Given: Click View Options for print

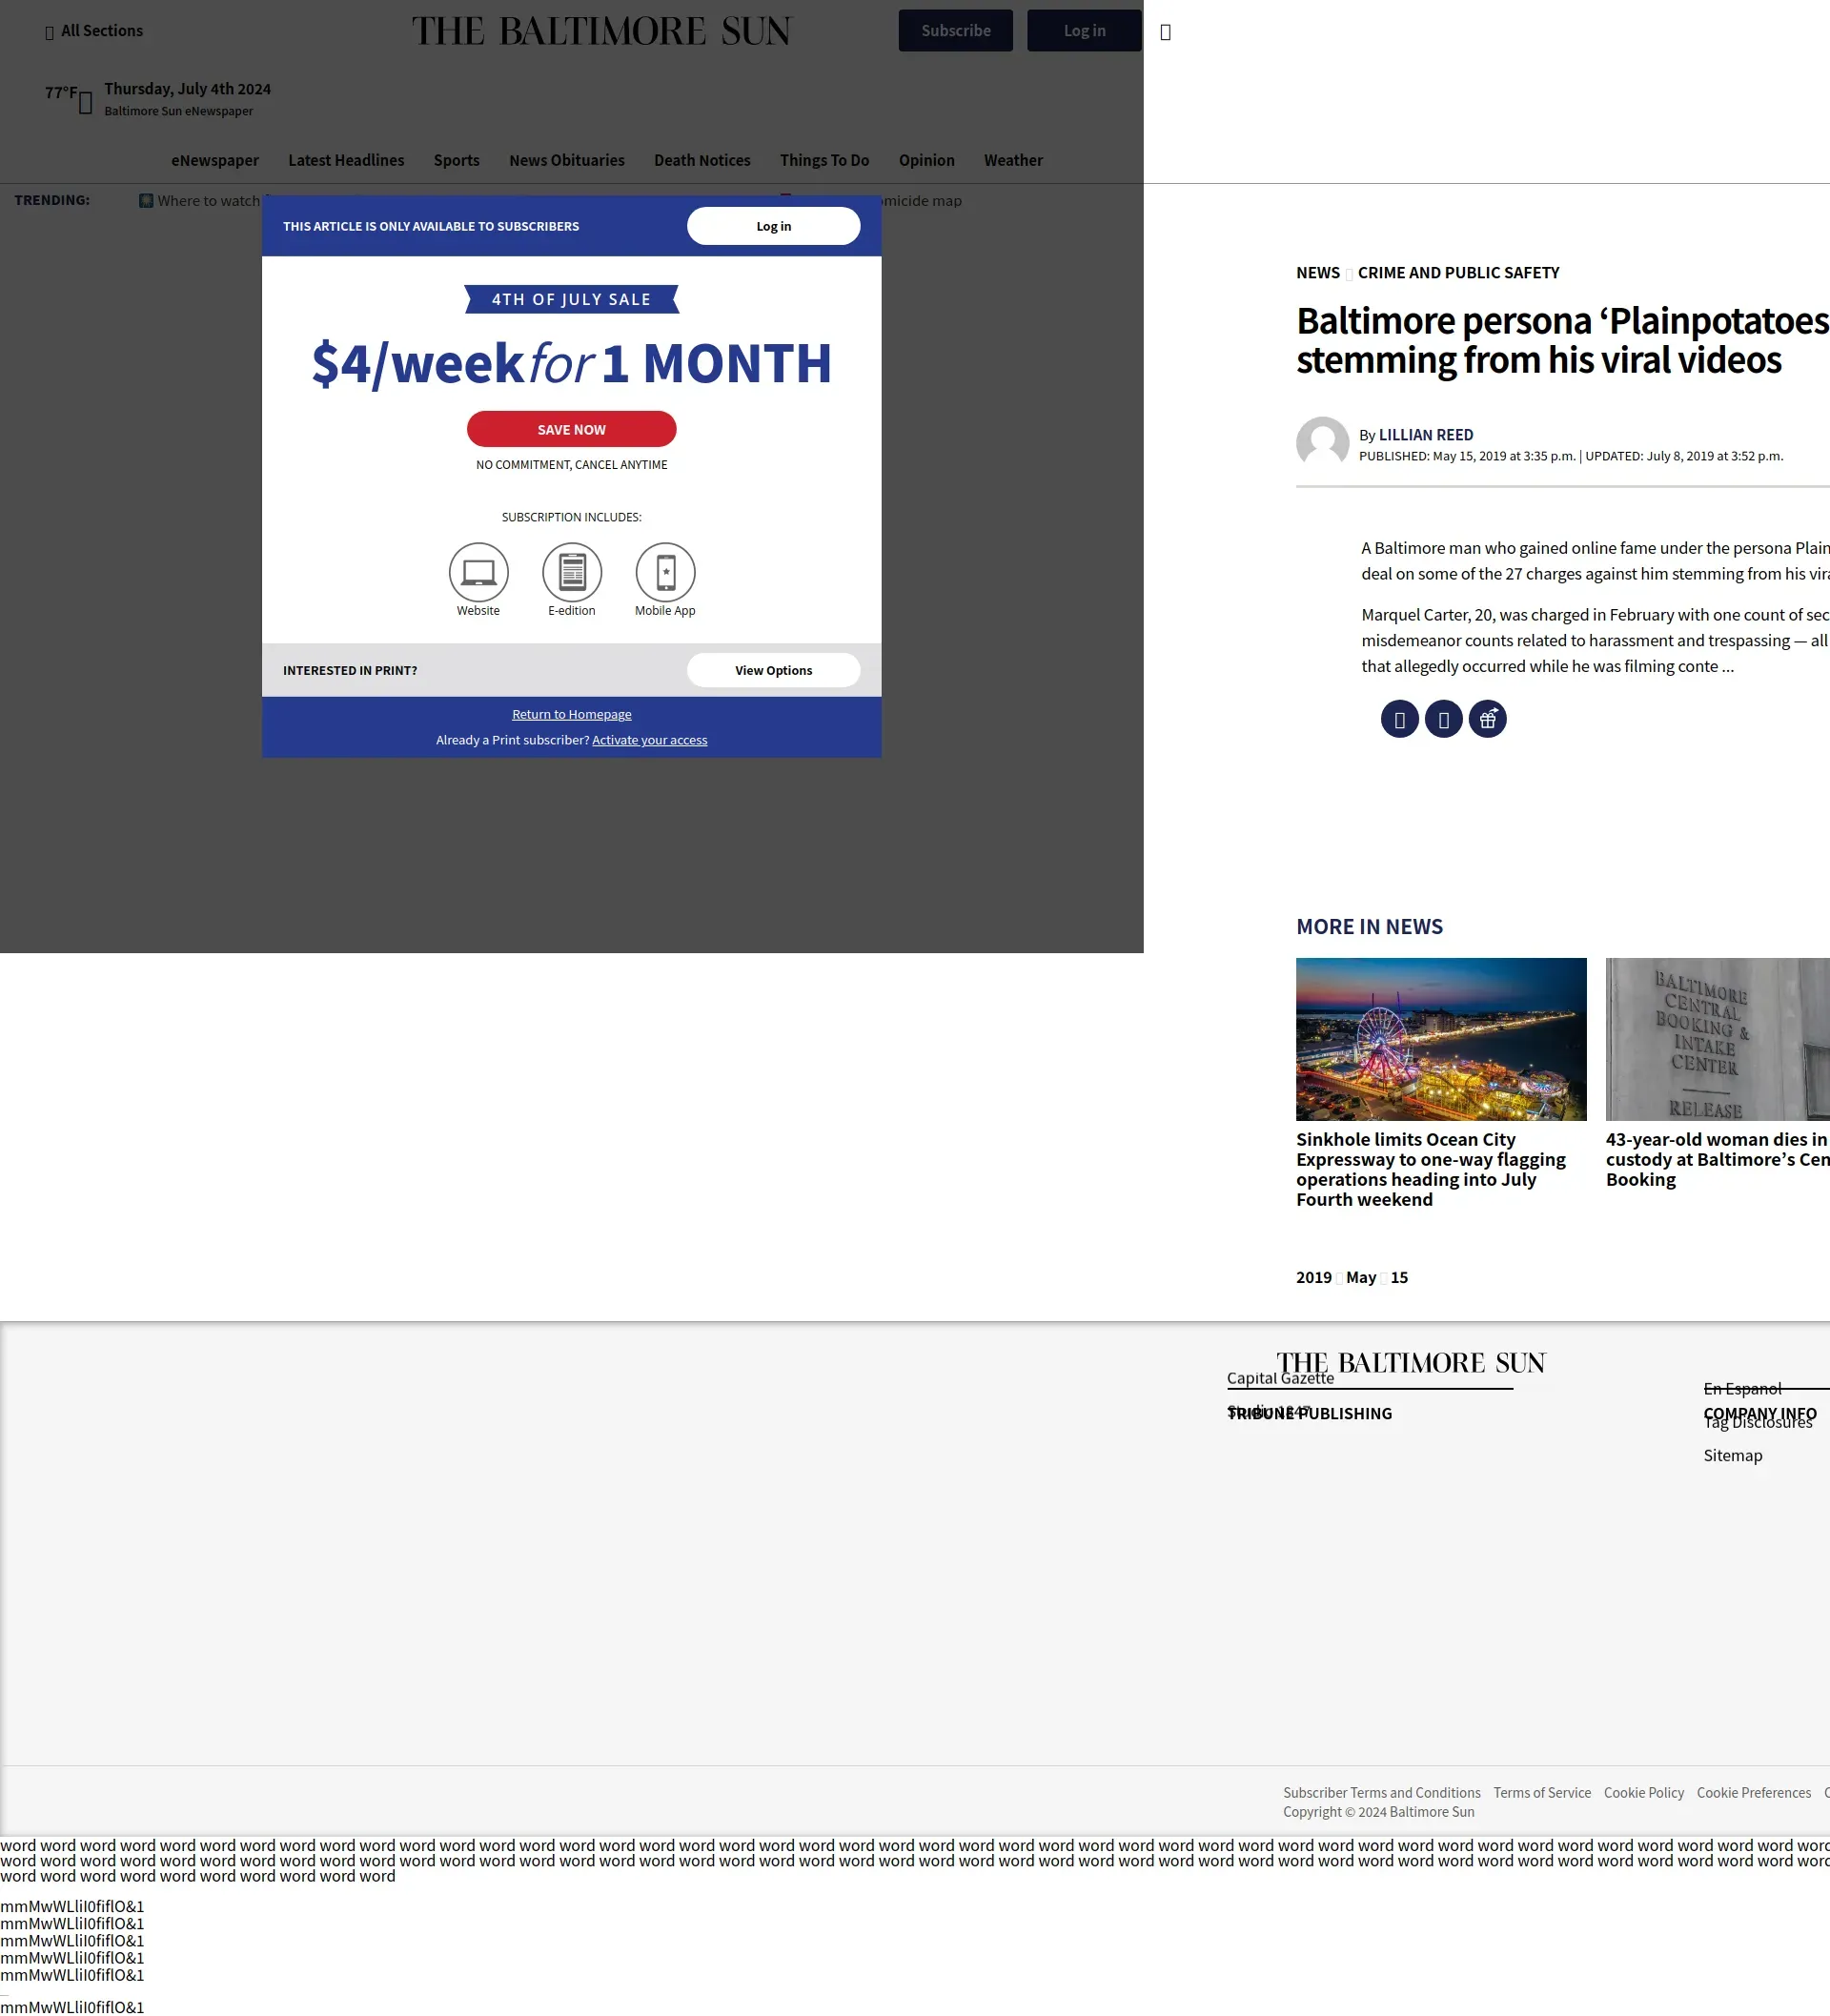Looking at the screenshot, I should (773, 670).
